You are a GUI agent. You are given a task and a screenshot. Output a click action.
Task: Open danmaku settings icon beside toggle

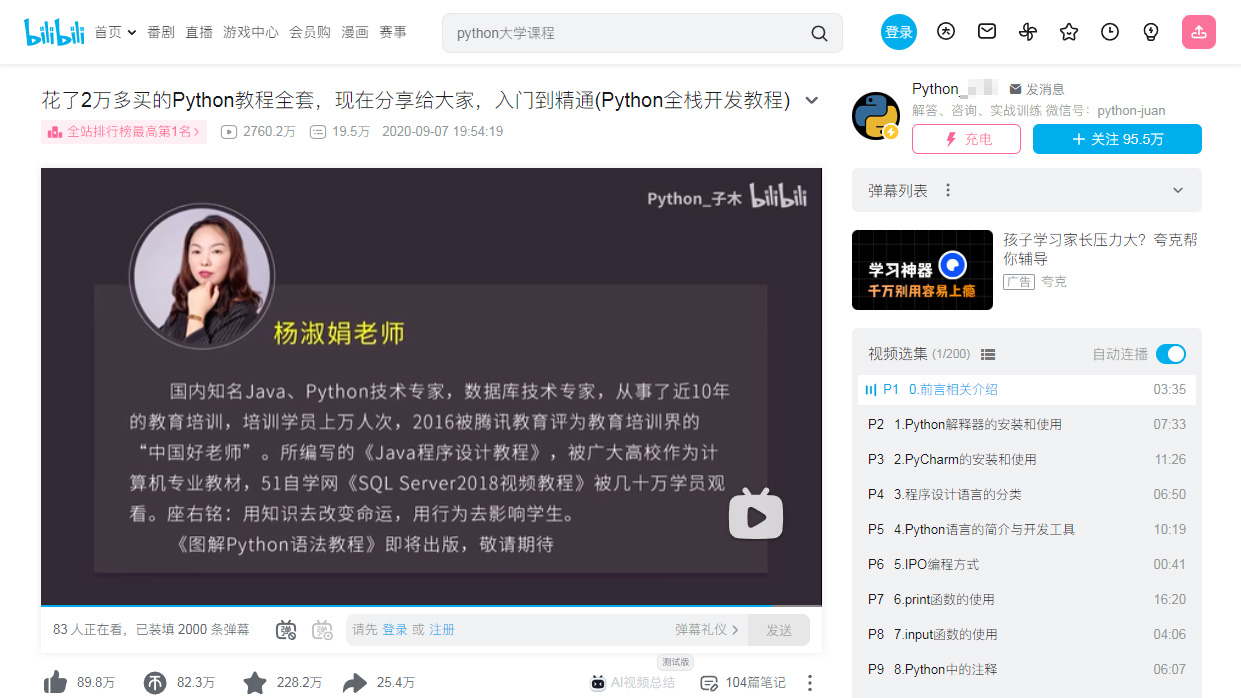(322, 630)
